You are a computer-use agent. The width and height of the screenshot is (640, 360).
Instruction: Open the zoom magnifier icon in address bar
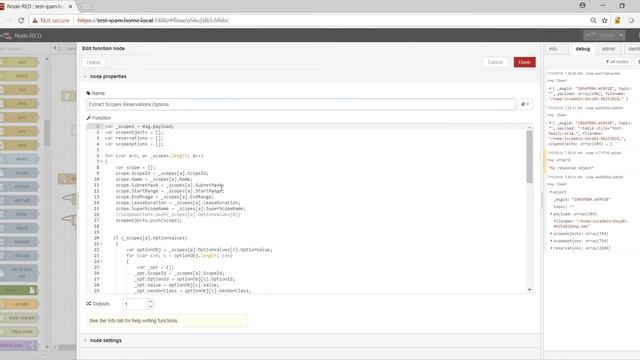pos(593,20)
